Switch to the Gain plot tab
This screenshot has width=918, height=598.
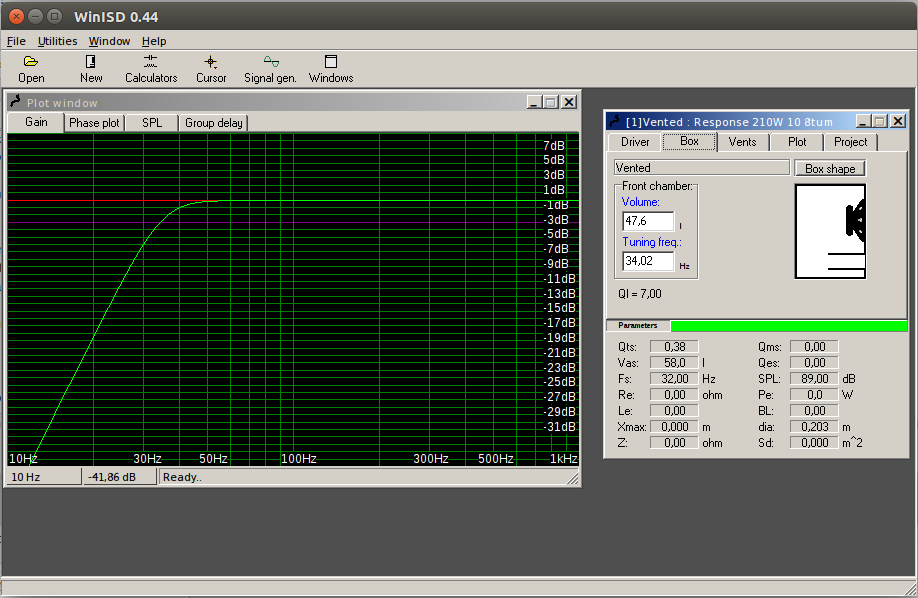click(x=36, y=122)
